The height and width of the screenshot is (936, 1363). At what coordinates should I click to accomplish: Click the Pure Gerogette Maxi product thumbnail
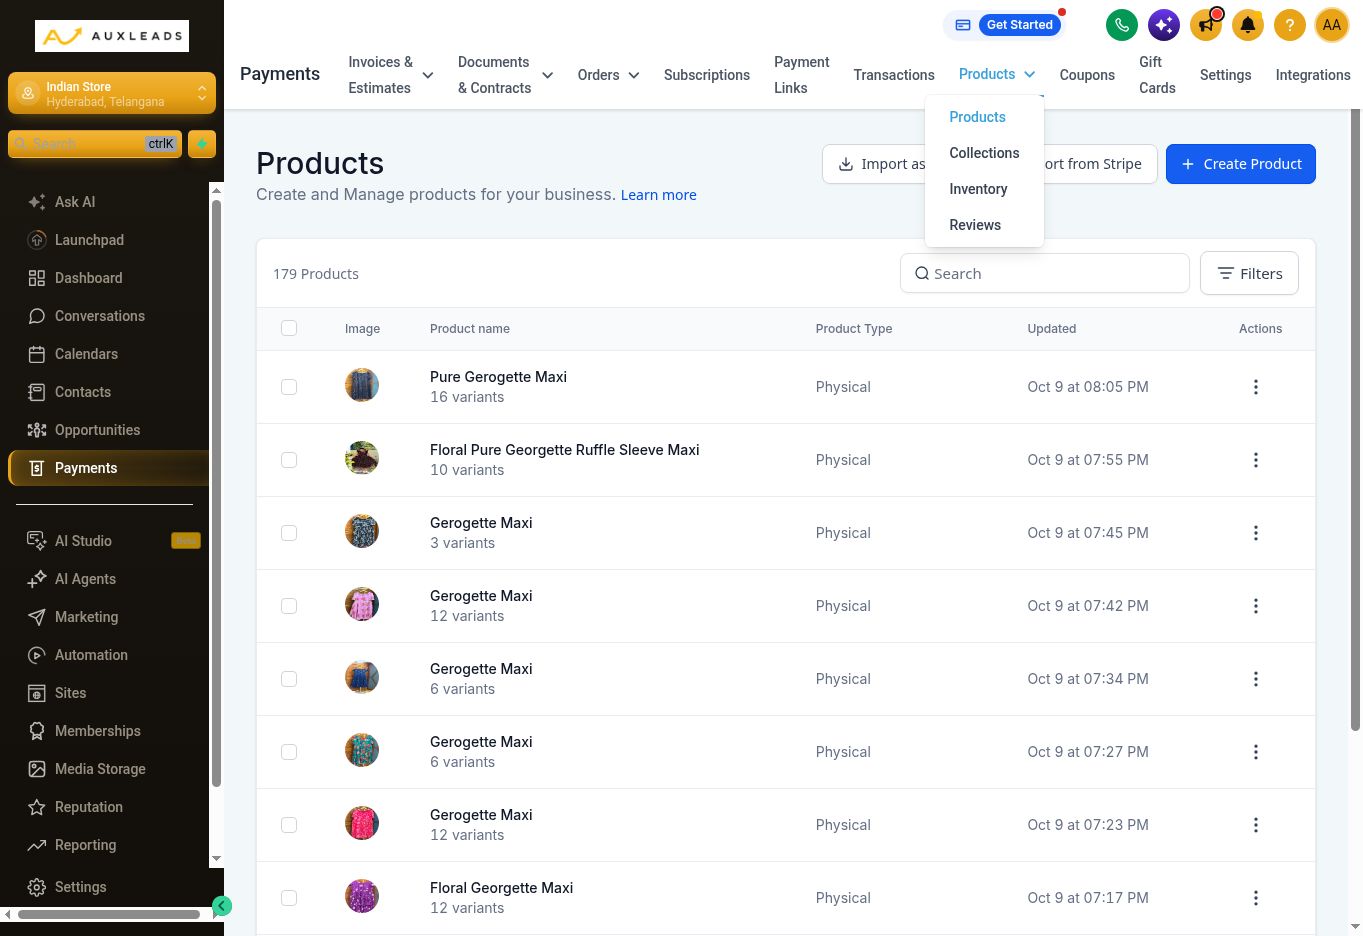[362, 385]
